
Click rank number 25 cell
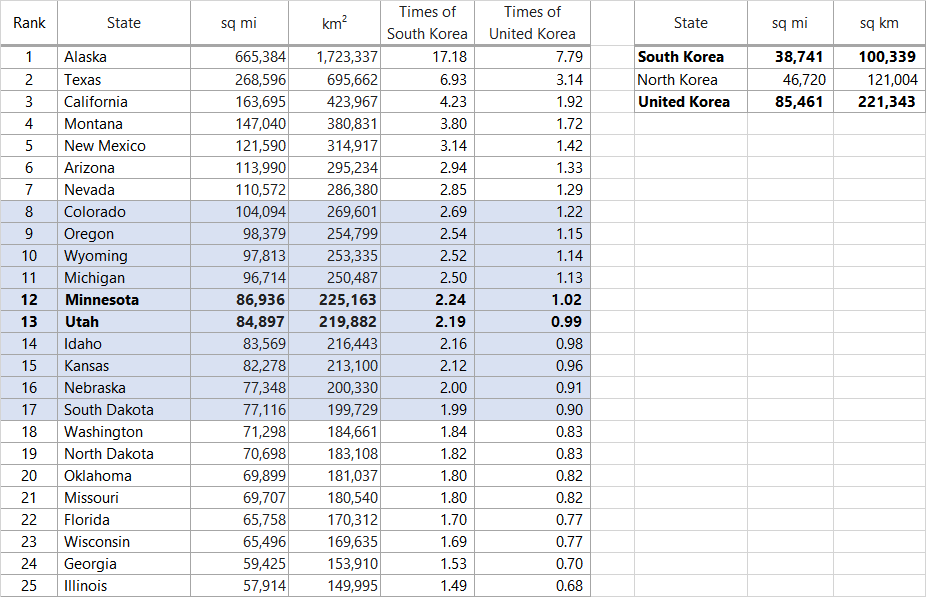click(x=29, y=586)
